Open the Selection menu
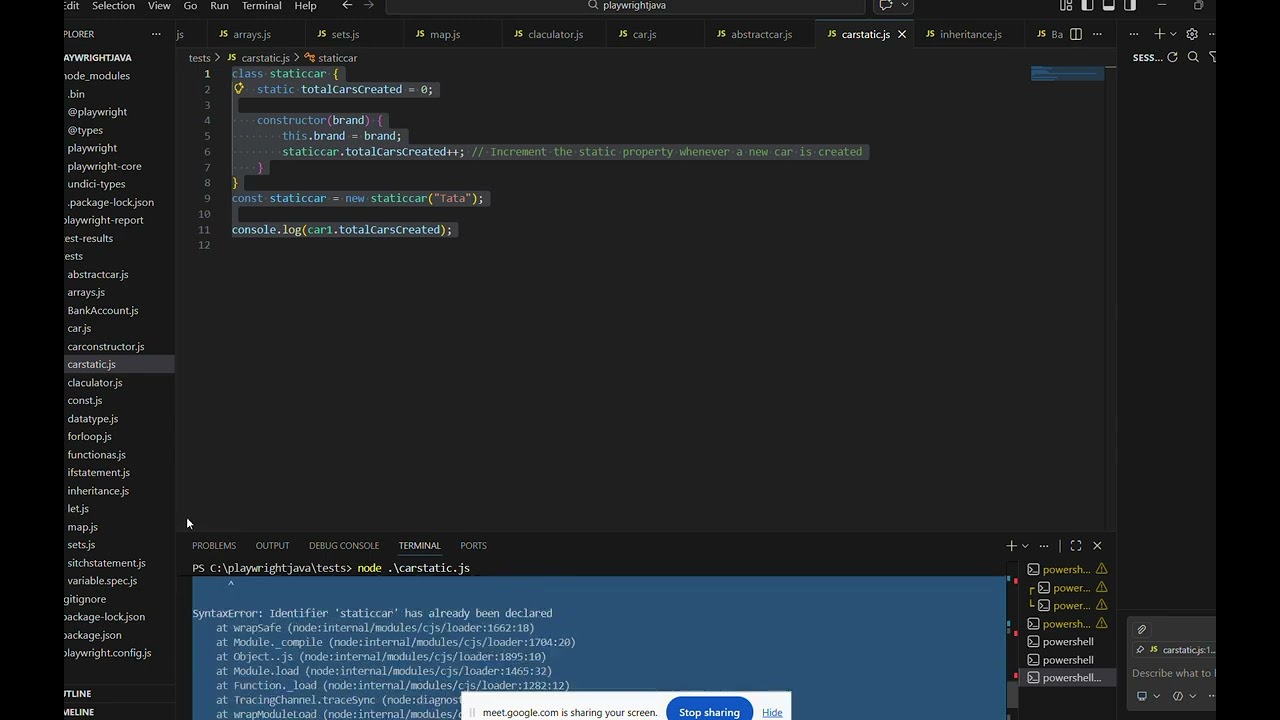Viewport: 1280px width, 720px height. [x=113, y=6]
